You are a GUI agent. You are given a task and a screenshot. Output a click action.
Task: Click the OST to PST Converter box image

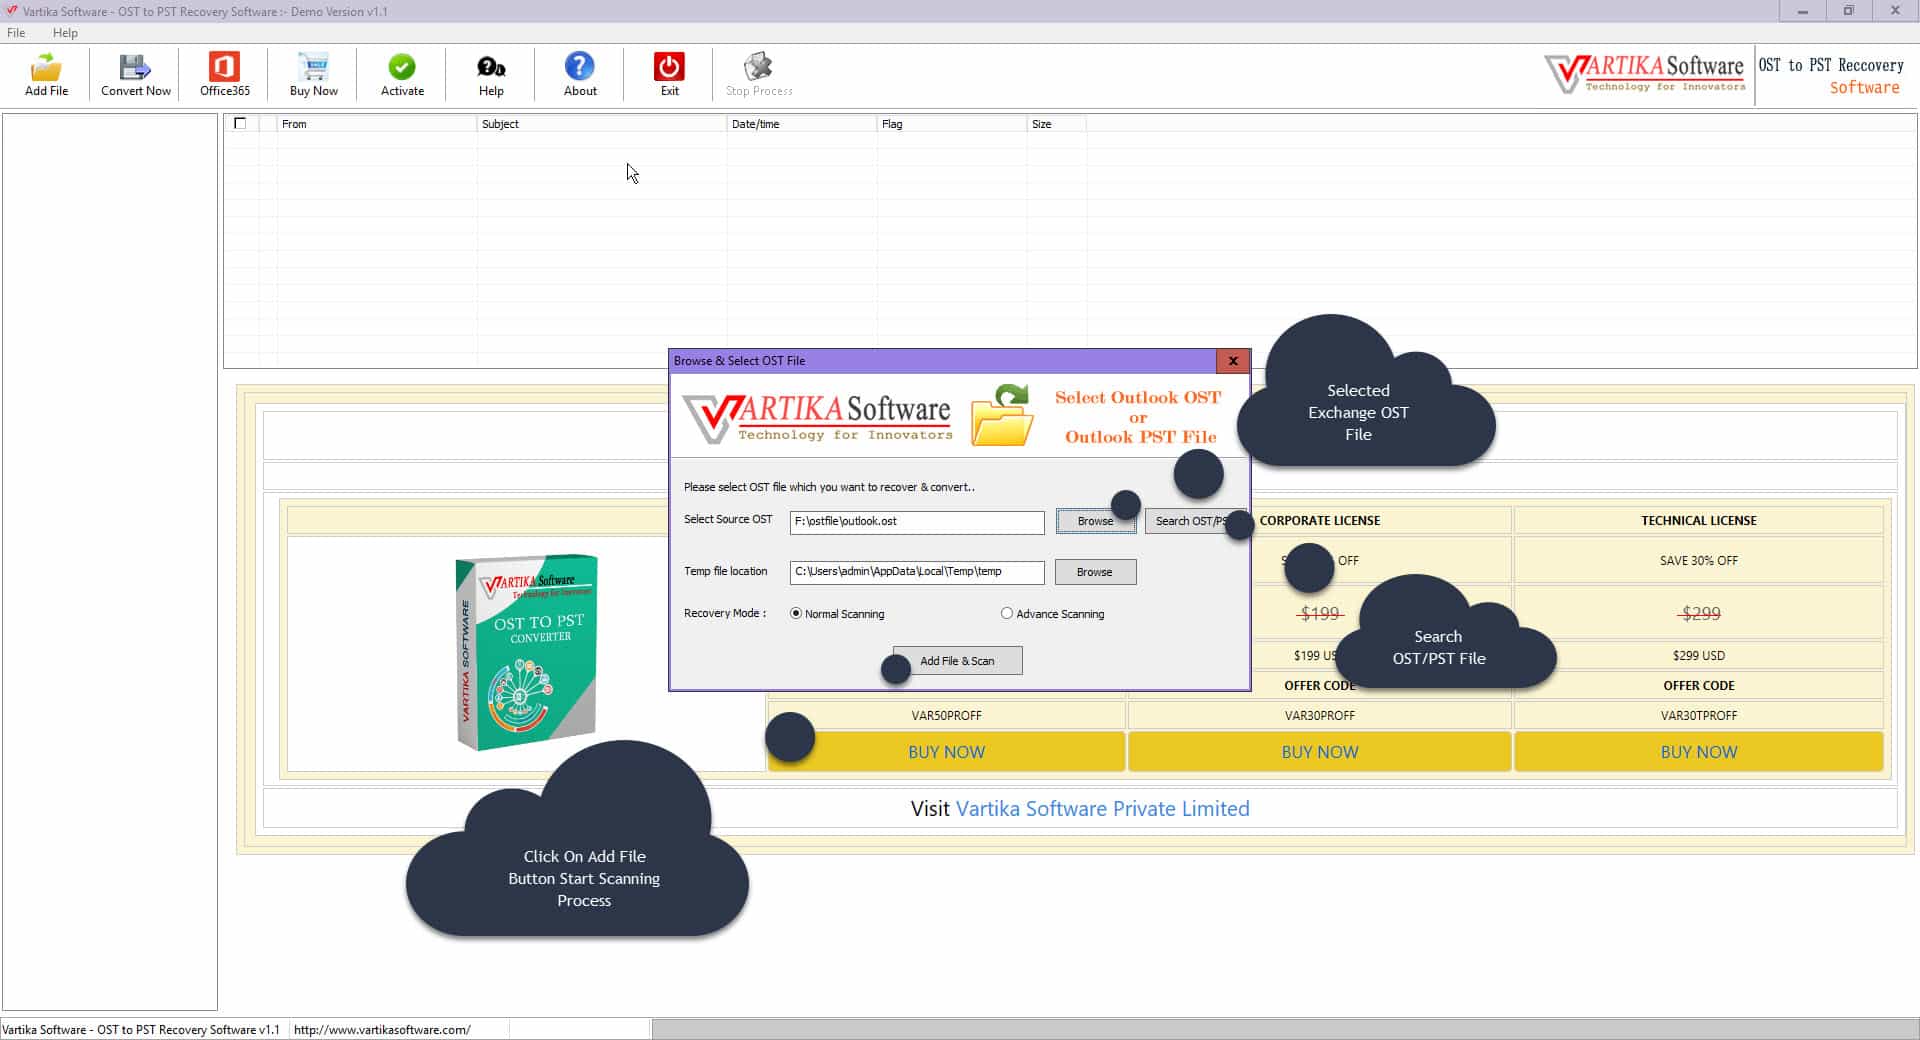click(x=526, y=652)
